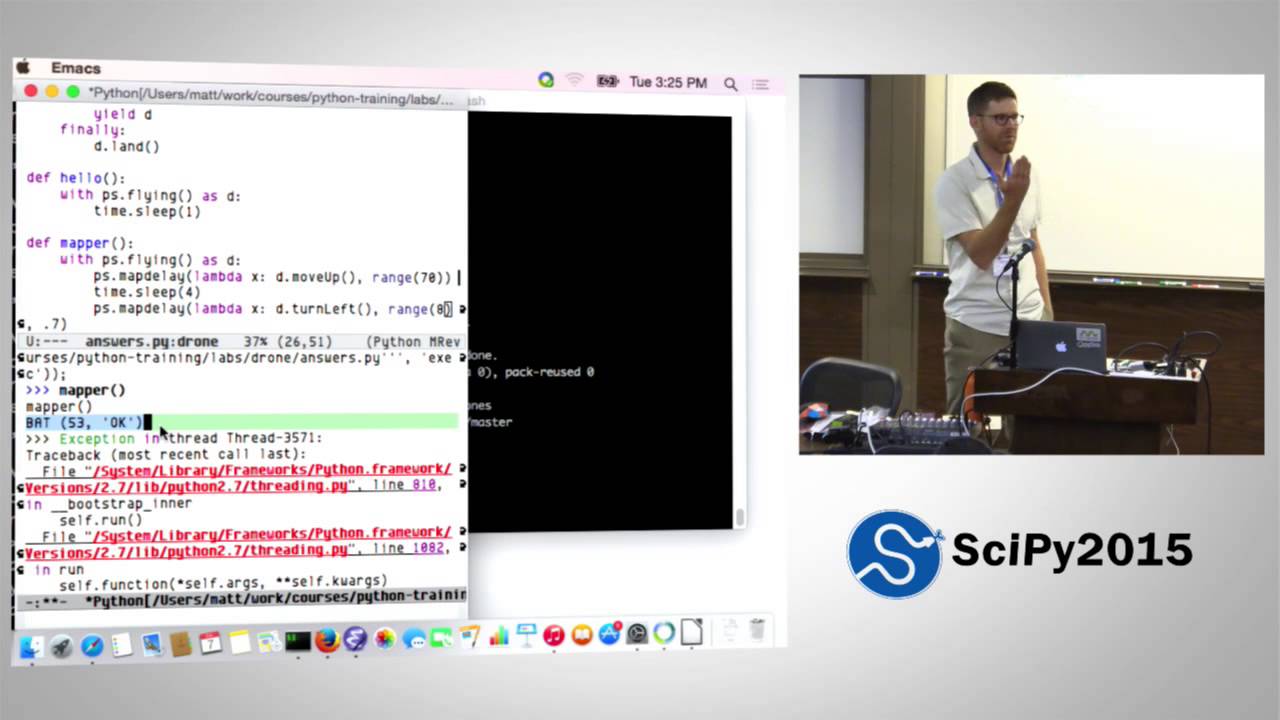Click the answers.py:drone mode line buffer name
This screenshot has width=1280, height=720.
pos(151,342)
